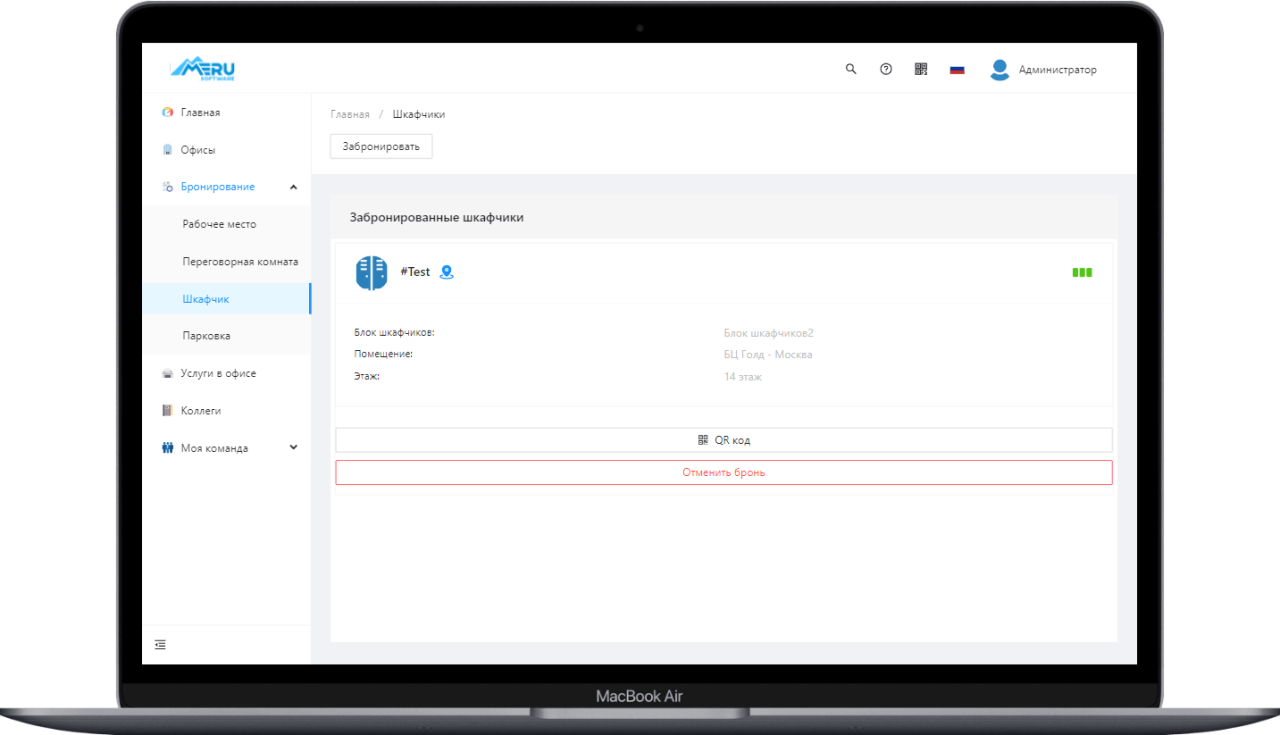Open the help question mark icon
This screenshot has width=1280, height=735.
point(886,69)
